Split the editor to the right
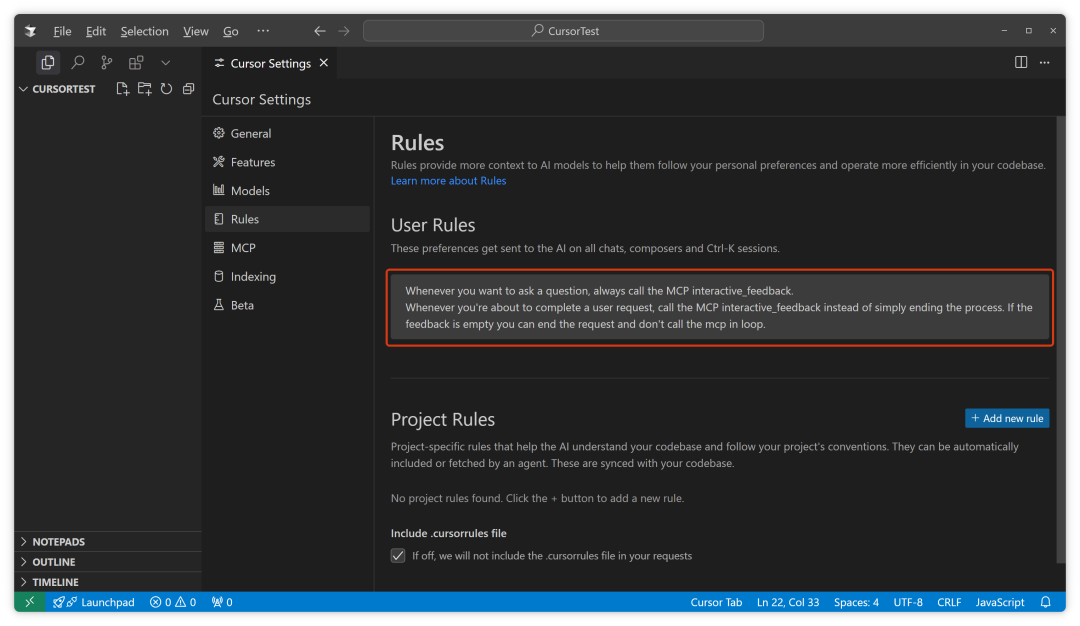This screenshot has height=626, width=1080. click(x=1021, y=63)
